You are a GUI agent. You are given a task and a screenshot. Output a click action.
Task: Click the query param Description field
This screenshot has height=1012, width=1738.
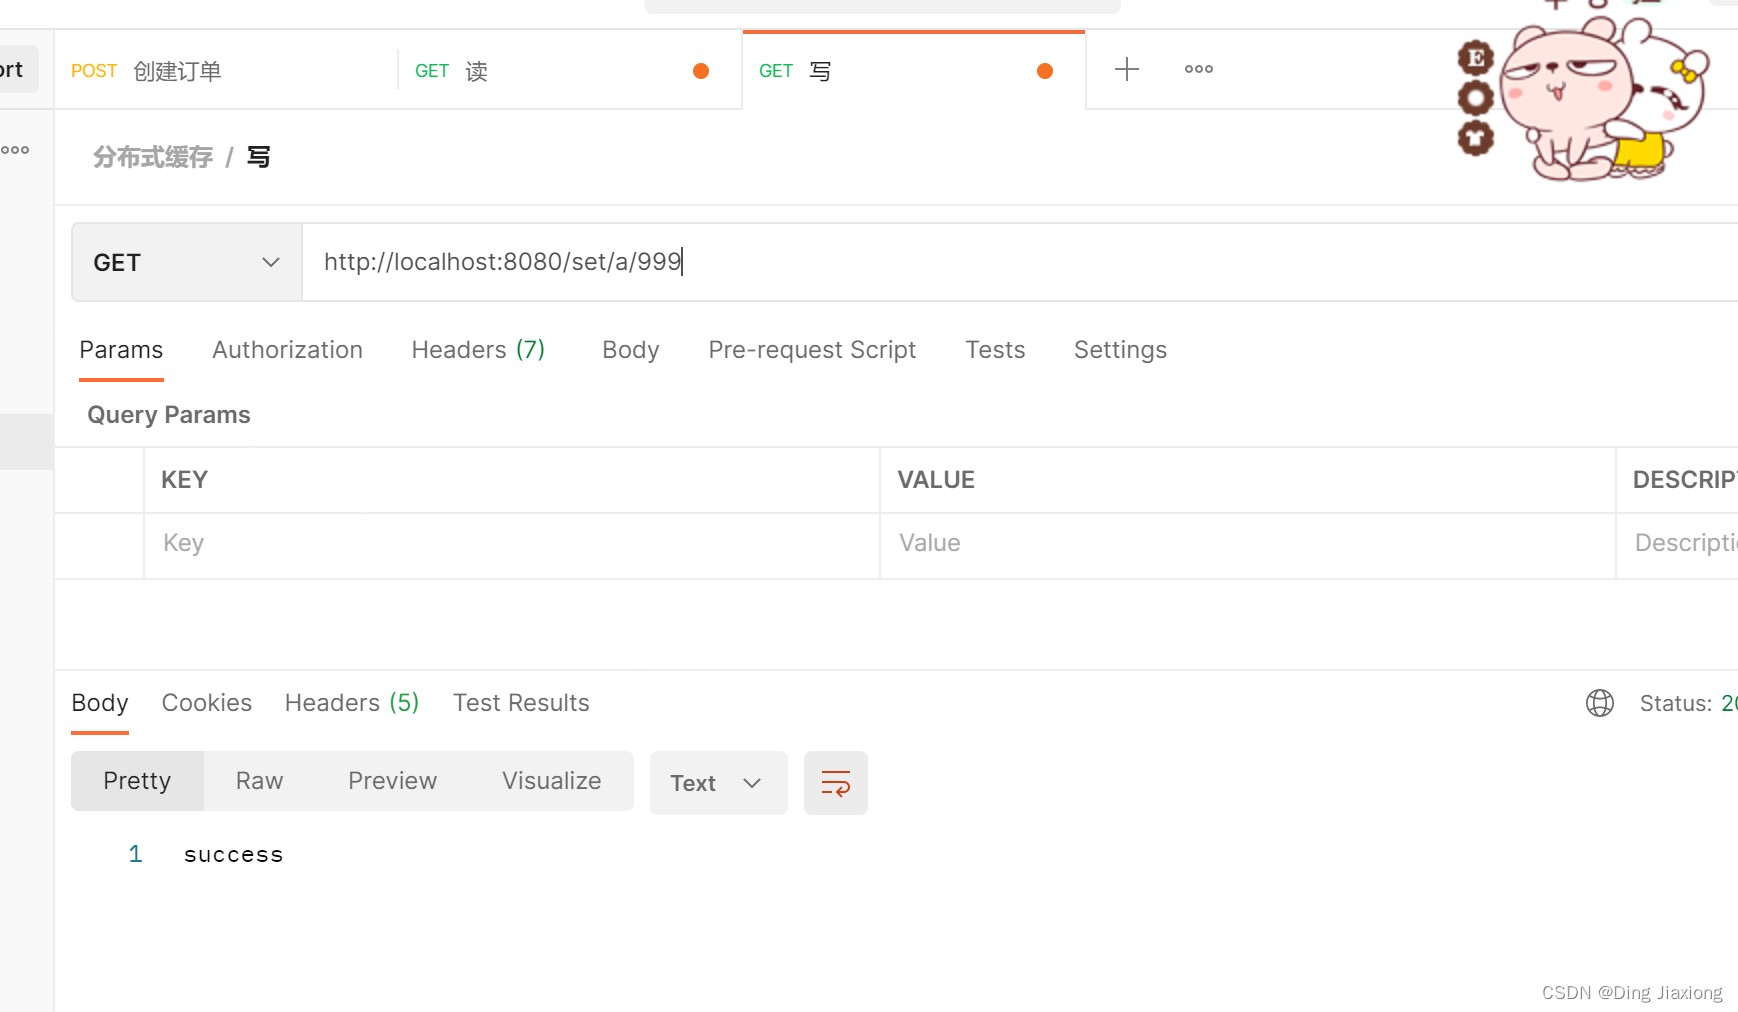1678,546
